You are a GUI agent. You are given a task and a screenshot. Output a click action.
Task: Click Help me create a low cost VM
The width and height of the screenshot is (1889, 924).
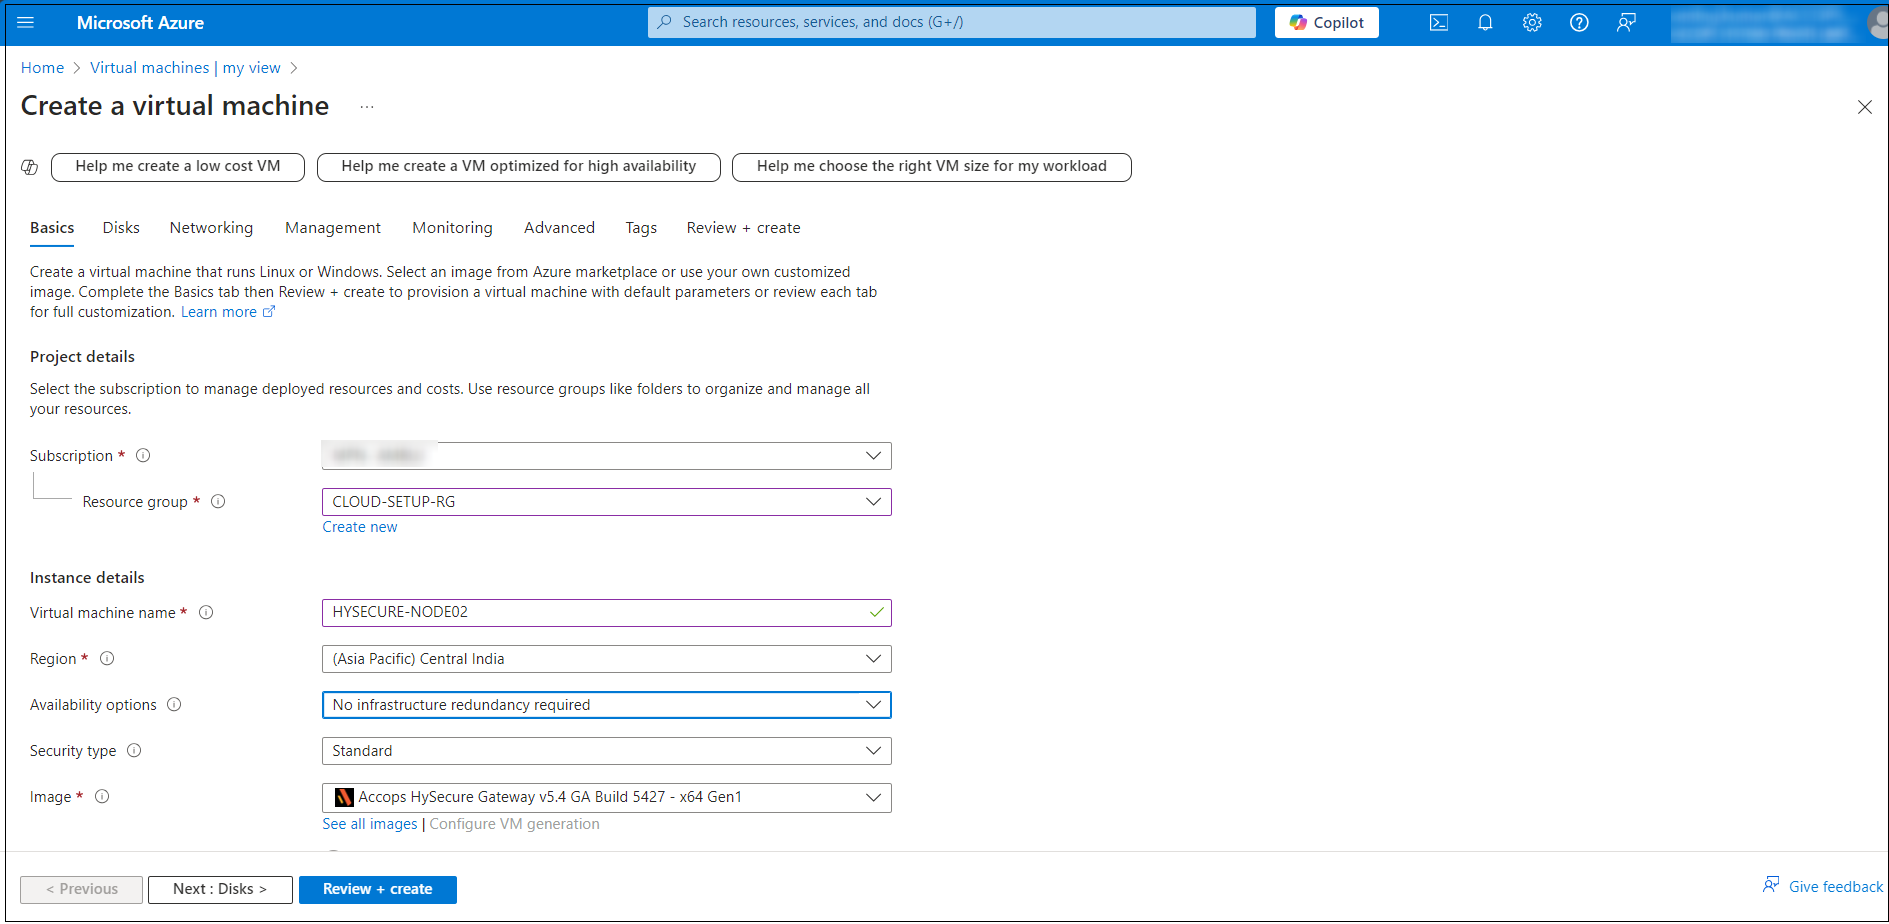178,166
